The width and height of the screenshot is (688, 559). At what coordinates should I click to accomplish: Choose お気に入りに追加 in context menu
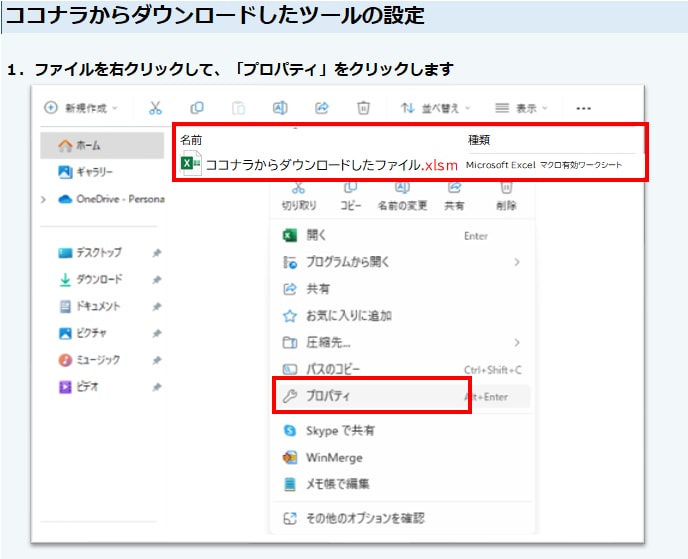coord(401,316)
